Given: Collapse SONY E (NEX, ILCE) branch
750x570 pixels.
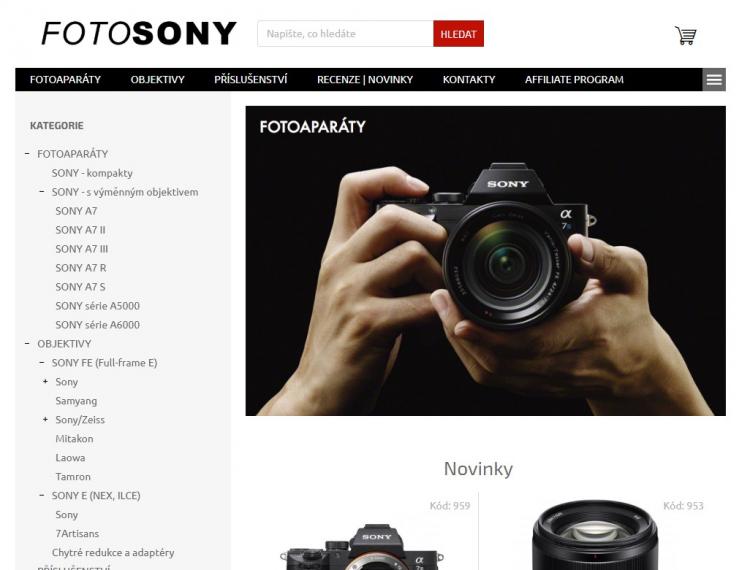Looking at the screenshot, I should click(x=42, y=495).
